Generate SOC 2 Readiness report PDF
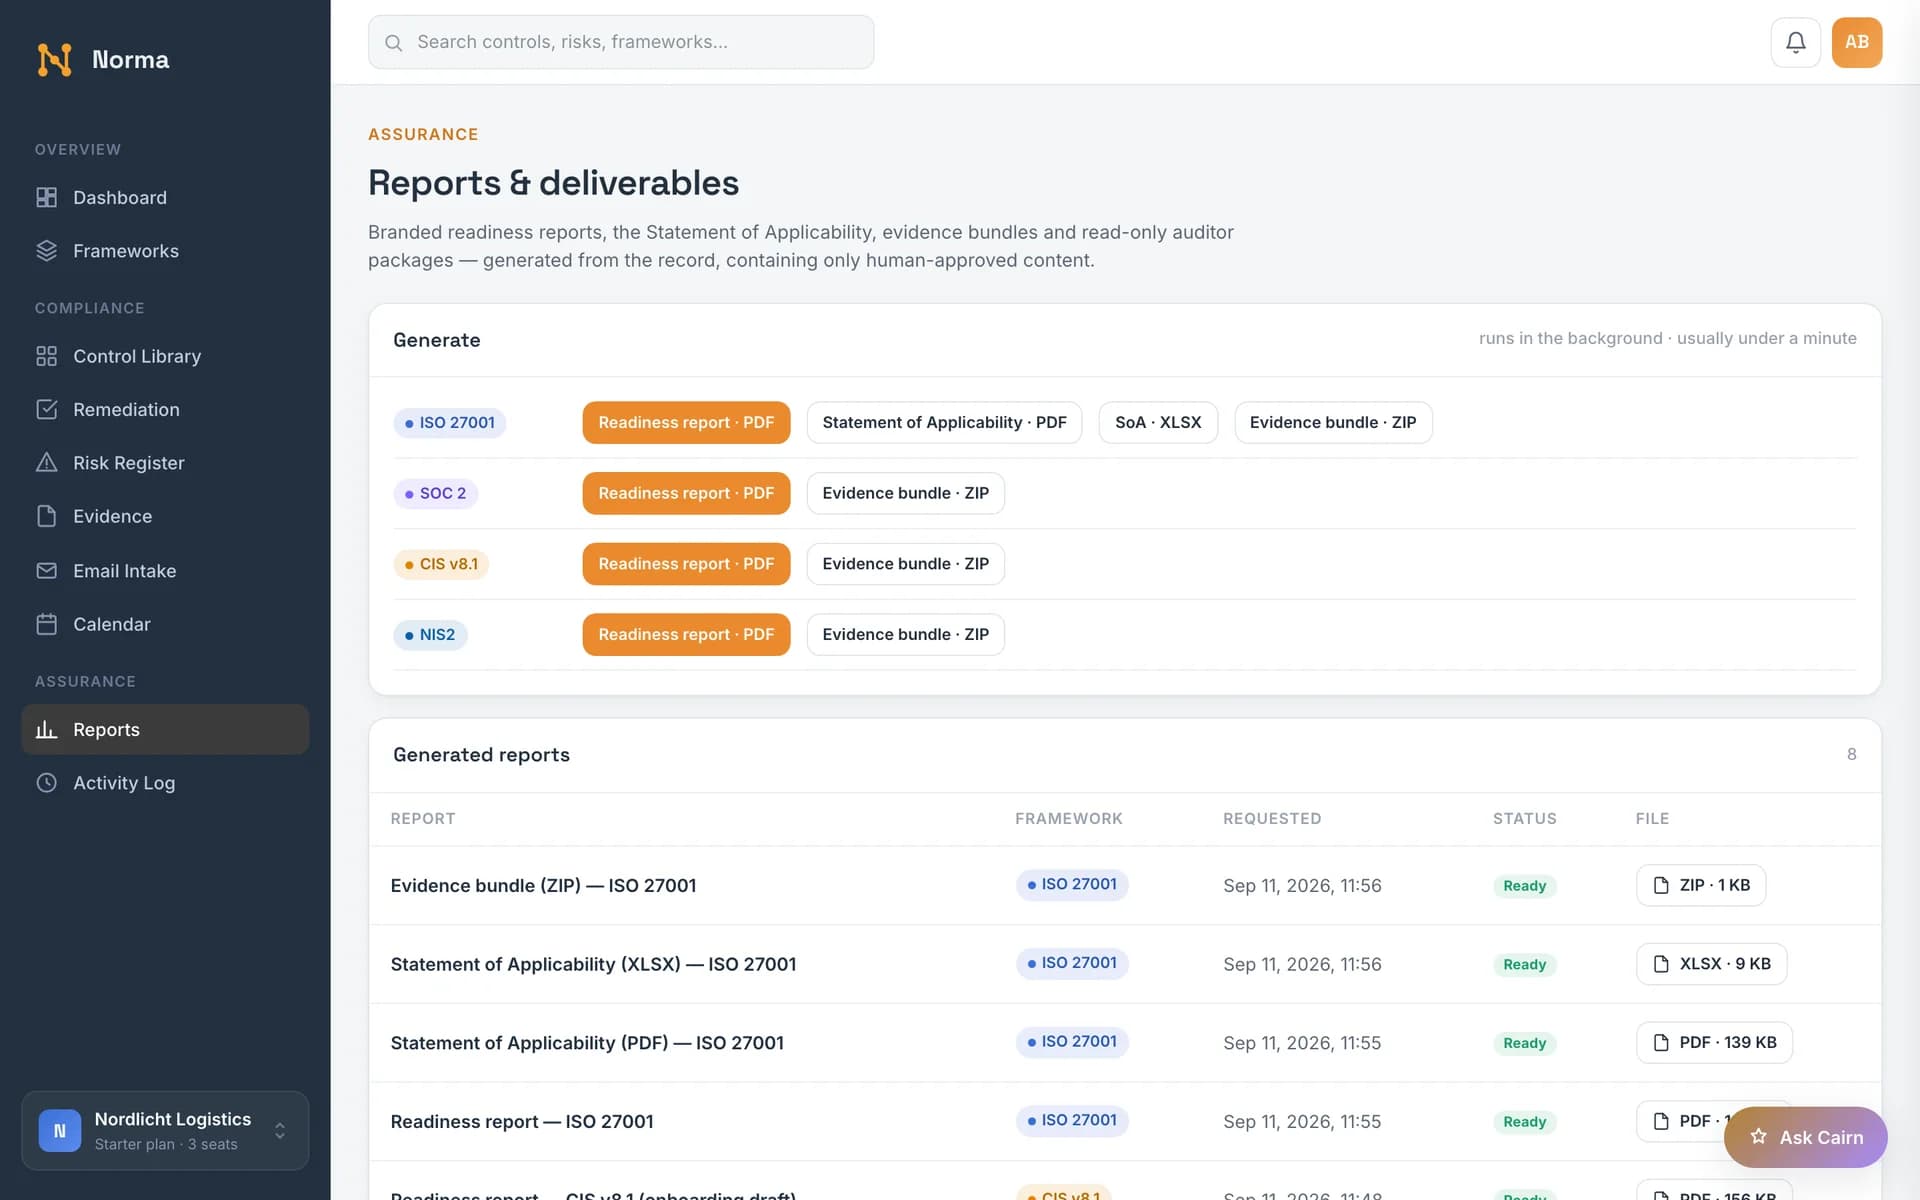The width and height of the screenshot is (1920, 1200). coord(686,494)
